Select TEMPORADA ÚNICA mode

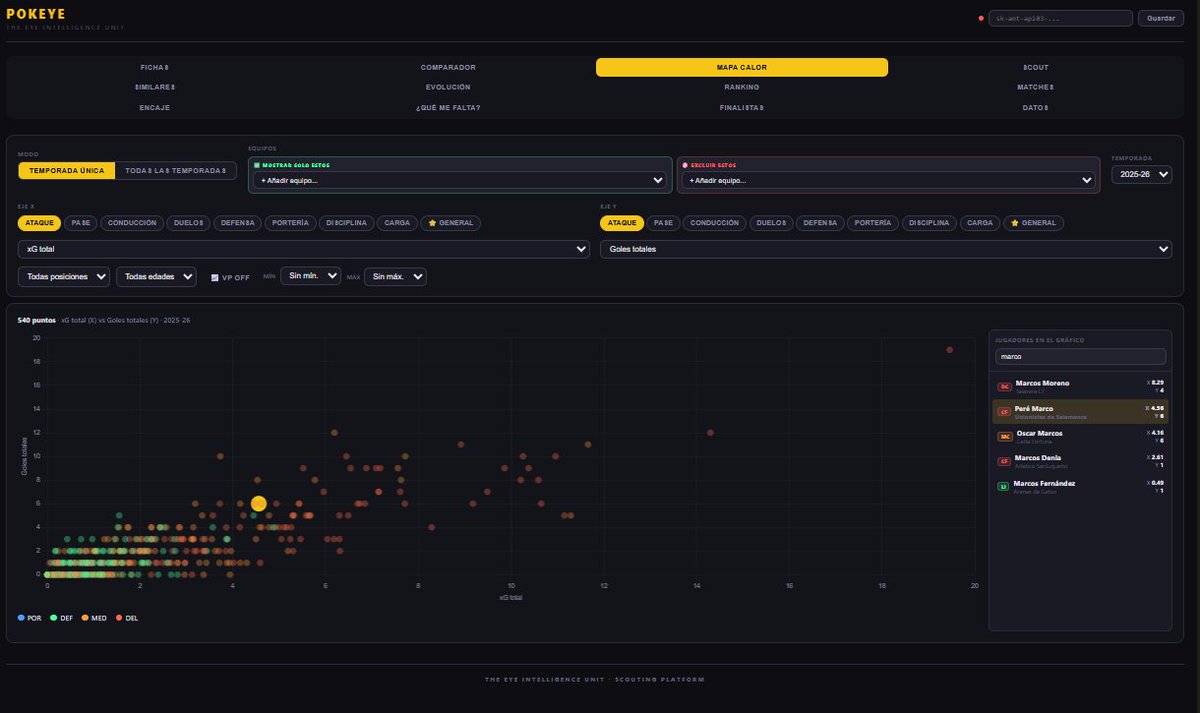tap(66, 171)
